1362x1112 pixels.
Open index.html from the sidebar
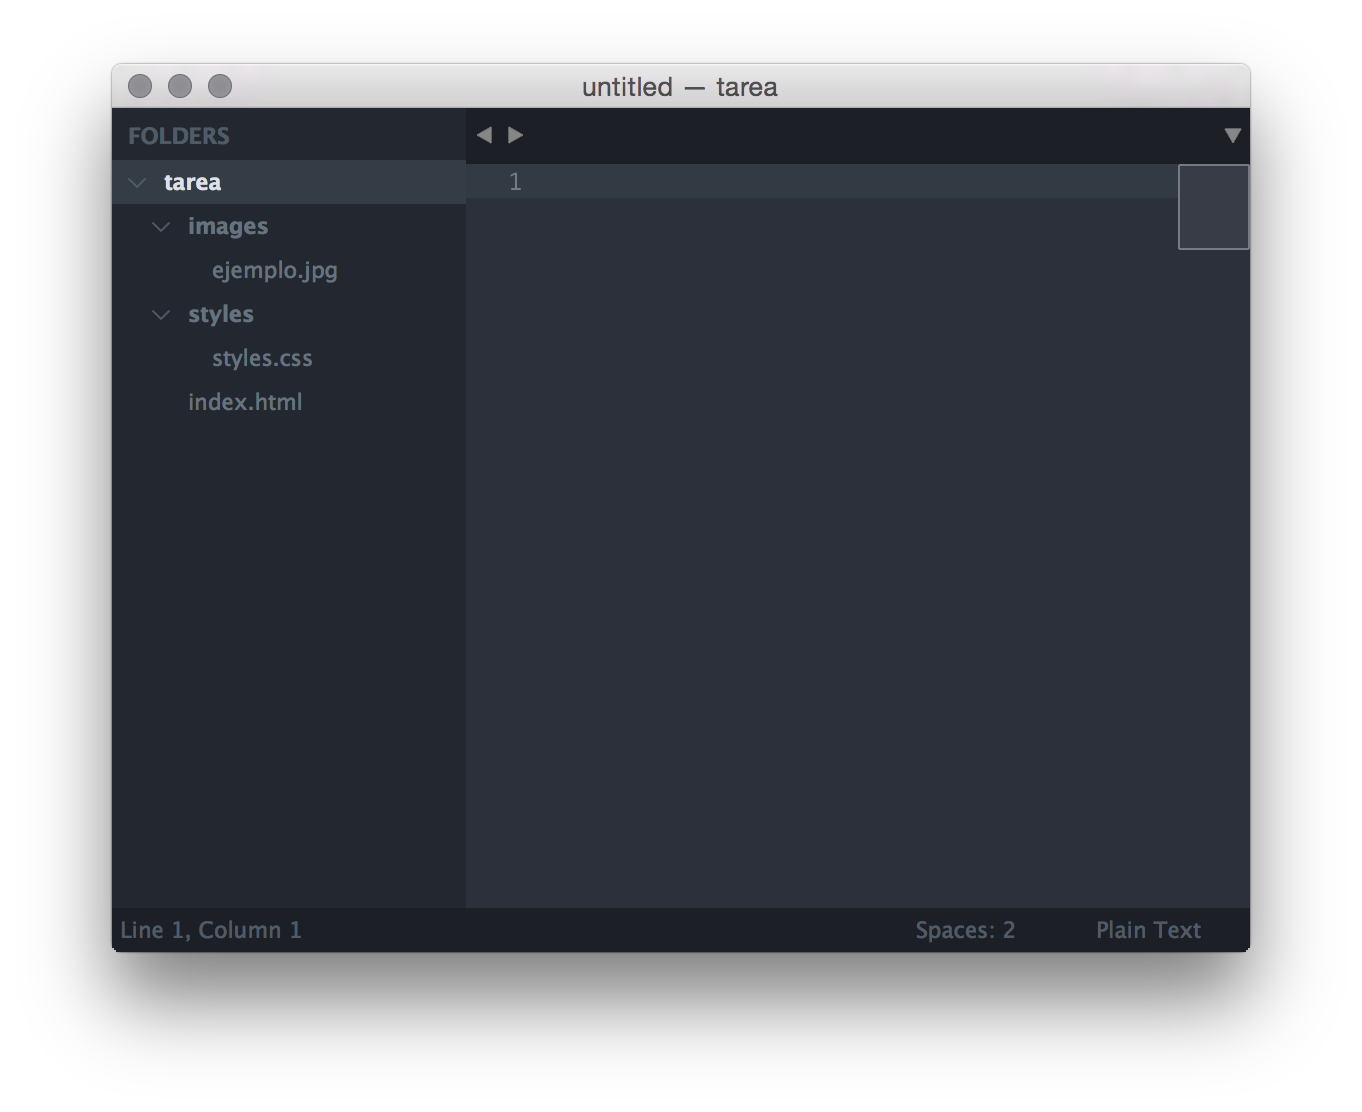tap(245, 403)
